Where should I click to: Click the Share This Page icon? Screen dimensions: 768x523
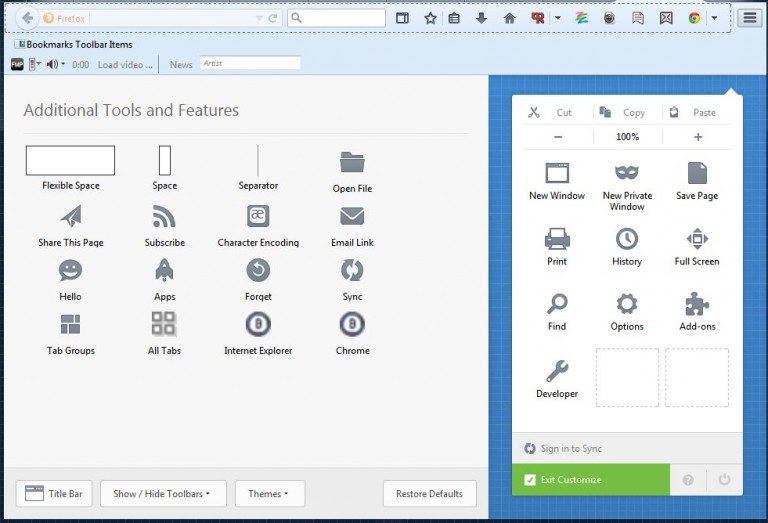point(70,217)
